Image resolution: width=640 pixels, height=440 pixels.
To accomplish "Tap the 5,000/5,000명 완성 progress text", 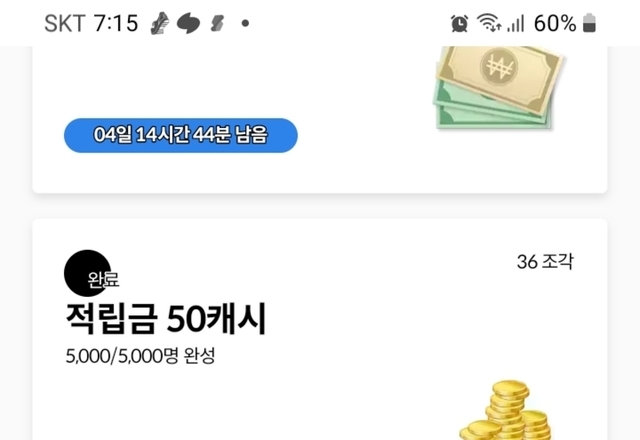I will tap(140, 356).
